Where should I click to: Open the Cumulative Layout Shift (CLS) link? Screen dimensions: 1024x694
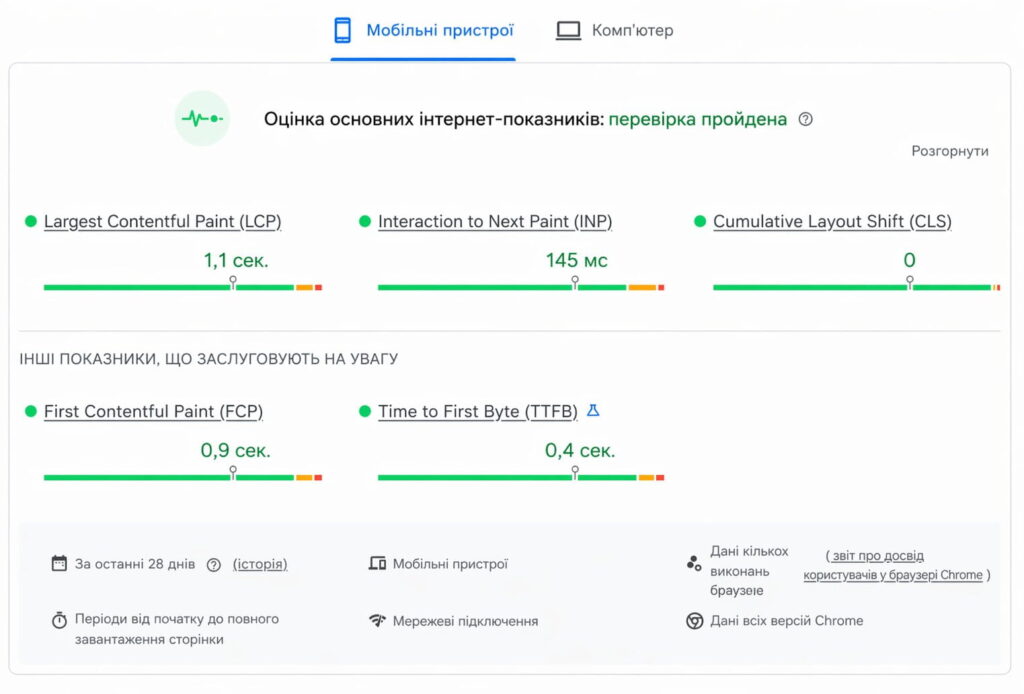[832, 222]
